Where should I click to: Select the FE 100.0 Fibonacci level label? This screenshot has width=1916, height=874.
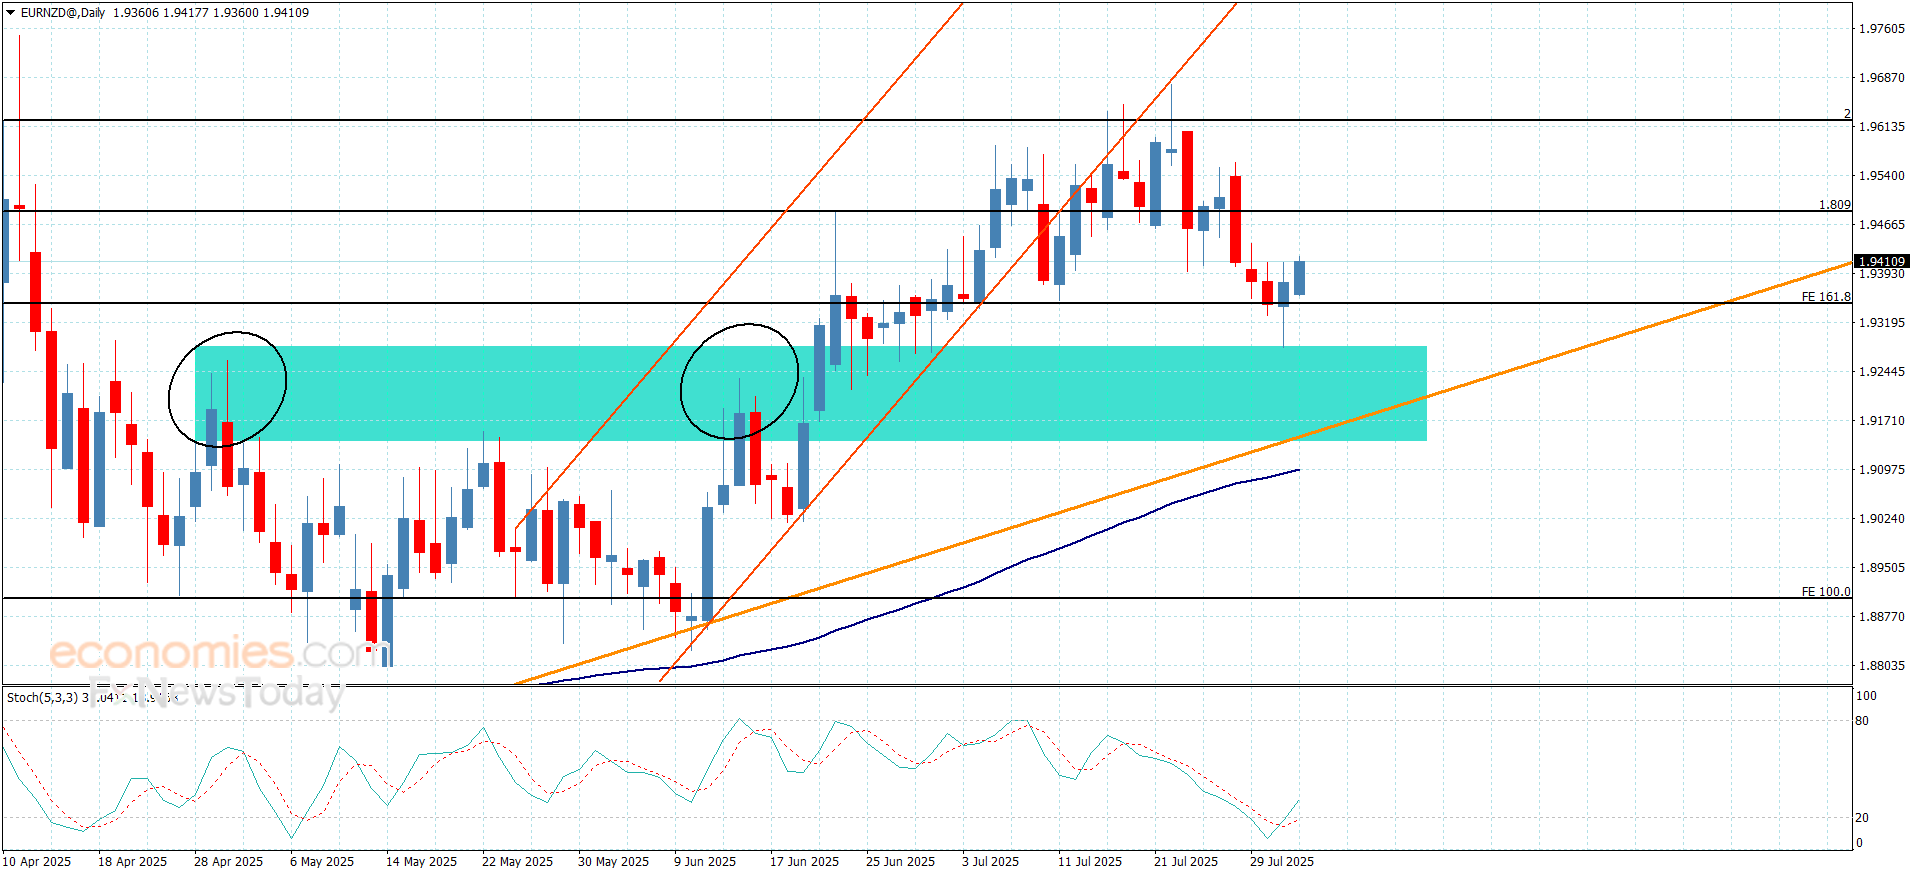pyautogui.click(x=1826, y=592)
